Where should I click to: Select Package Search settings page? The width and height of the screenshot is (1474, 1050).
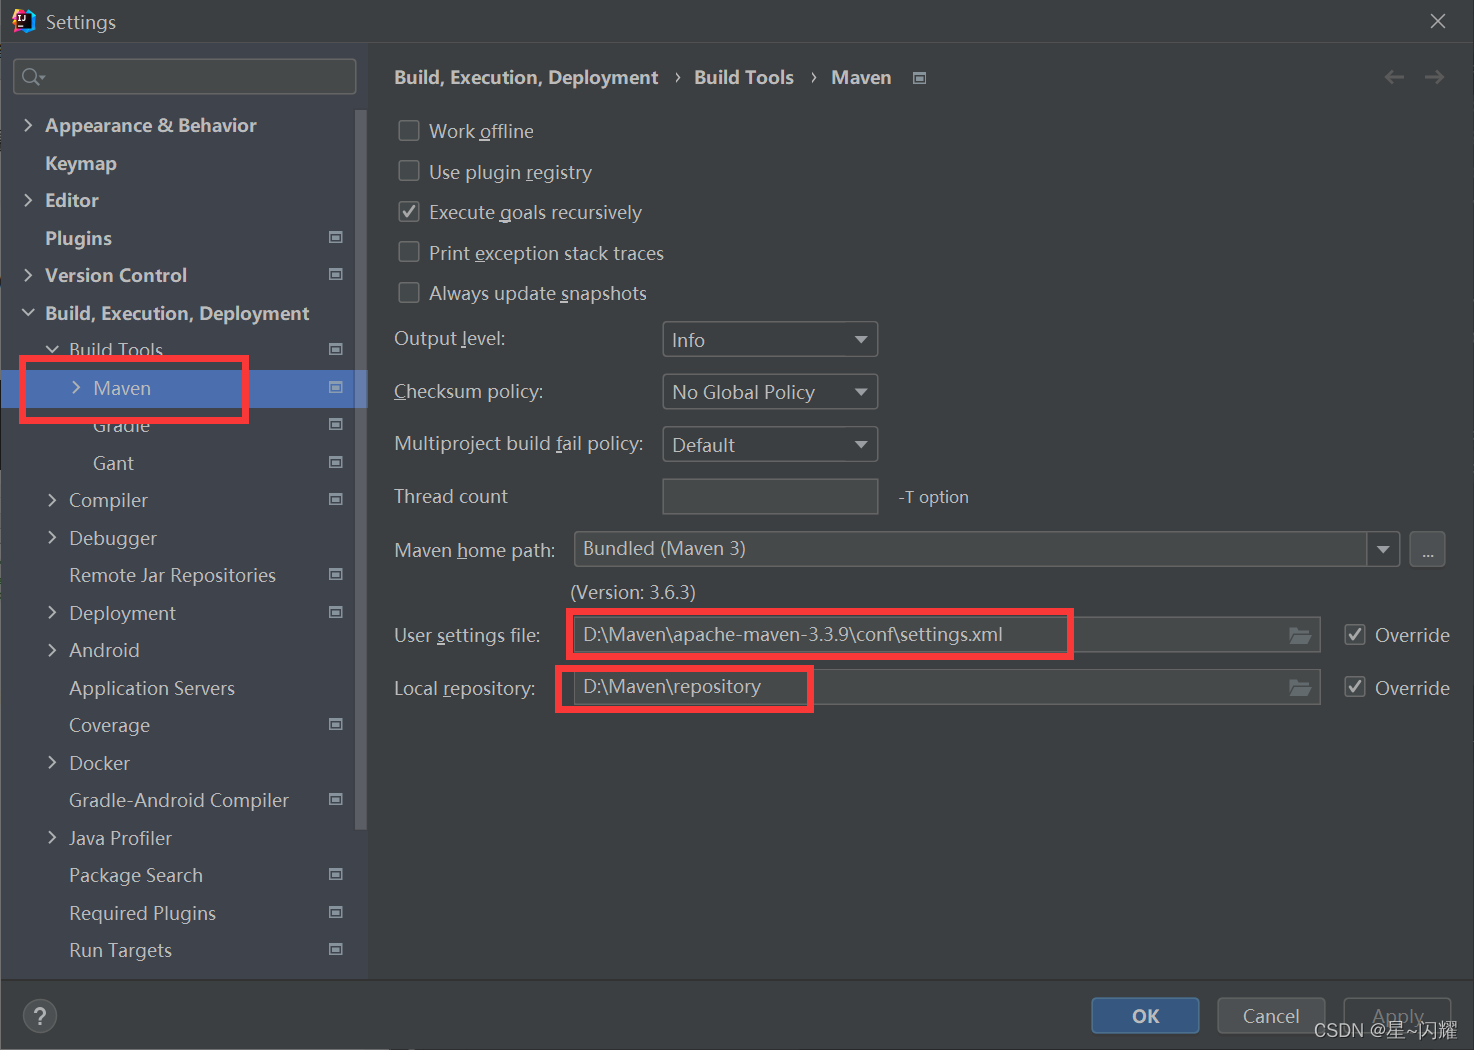[136, 875]
